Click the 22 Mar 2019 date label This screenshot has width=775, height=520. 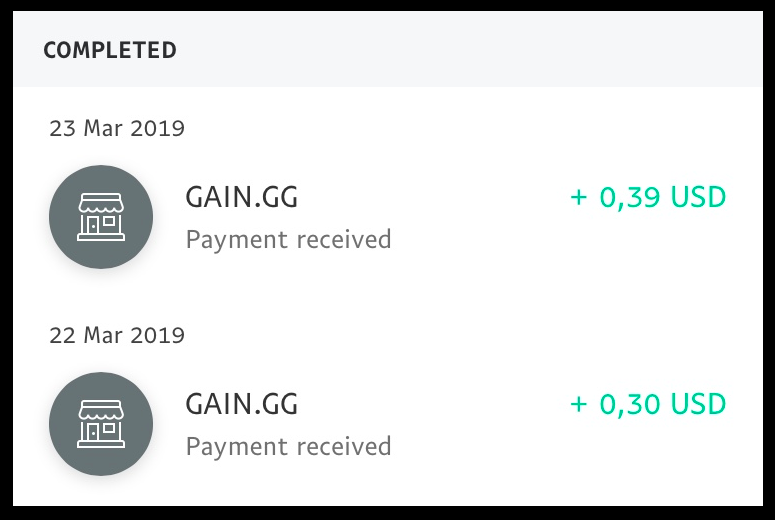117,336
